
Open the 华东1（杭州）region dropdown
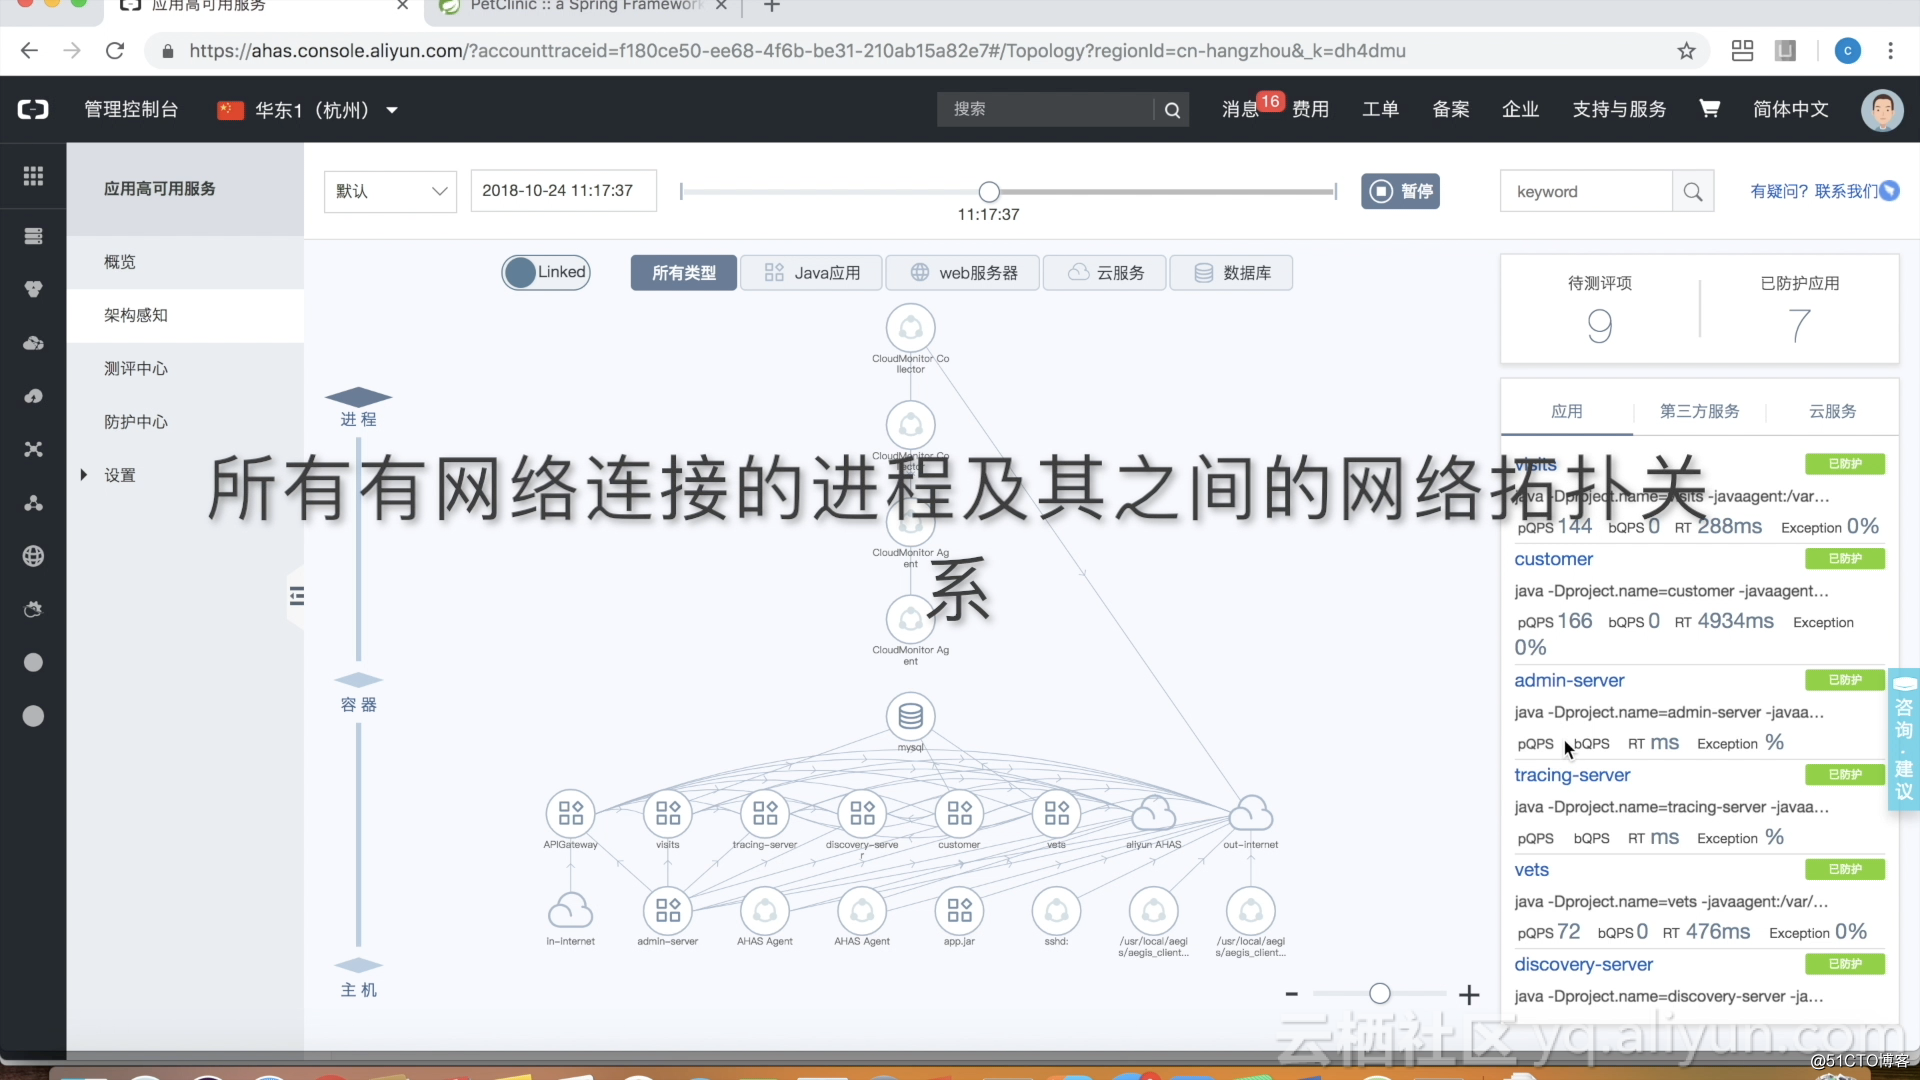coord(308,110)
